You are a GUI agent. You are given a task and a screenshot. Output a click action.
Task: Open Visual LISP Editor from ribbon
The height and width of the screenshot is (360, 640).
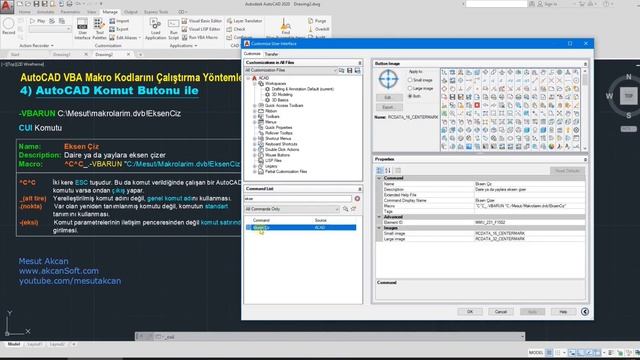coord(201,29)
